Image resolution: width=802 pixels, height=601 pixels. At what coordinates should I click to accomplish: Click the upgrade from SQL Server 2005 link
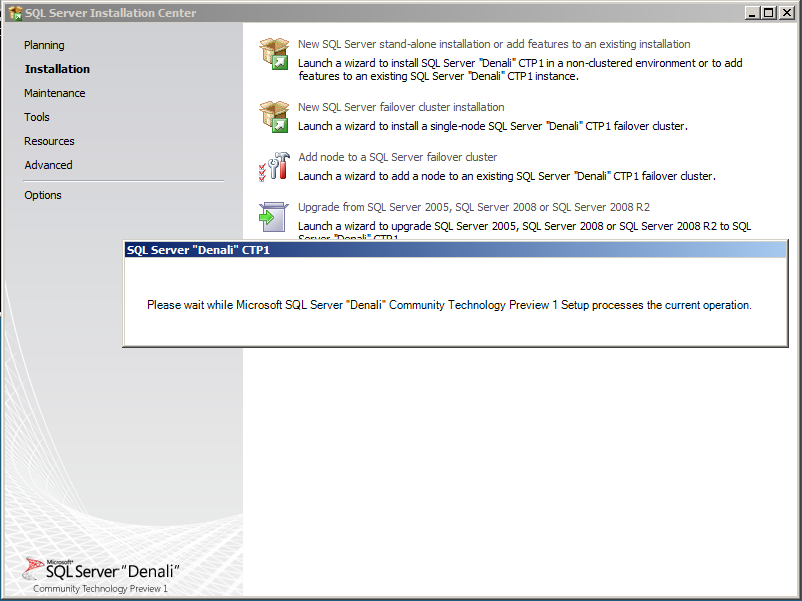pyautogui.click(x=471, y=207)
